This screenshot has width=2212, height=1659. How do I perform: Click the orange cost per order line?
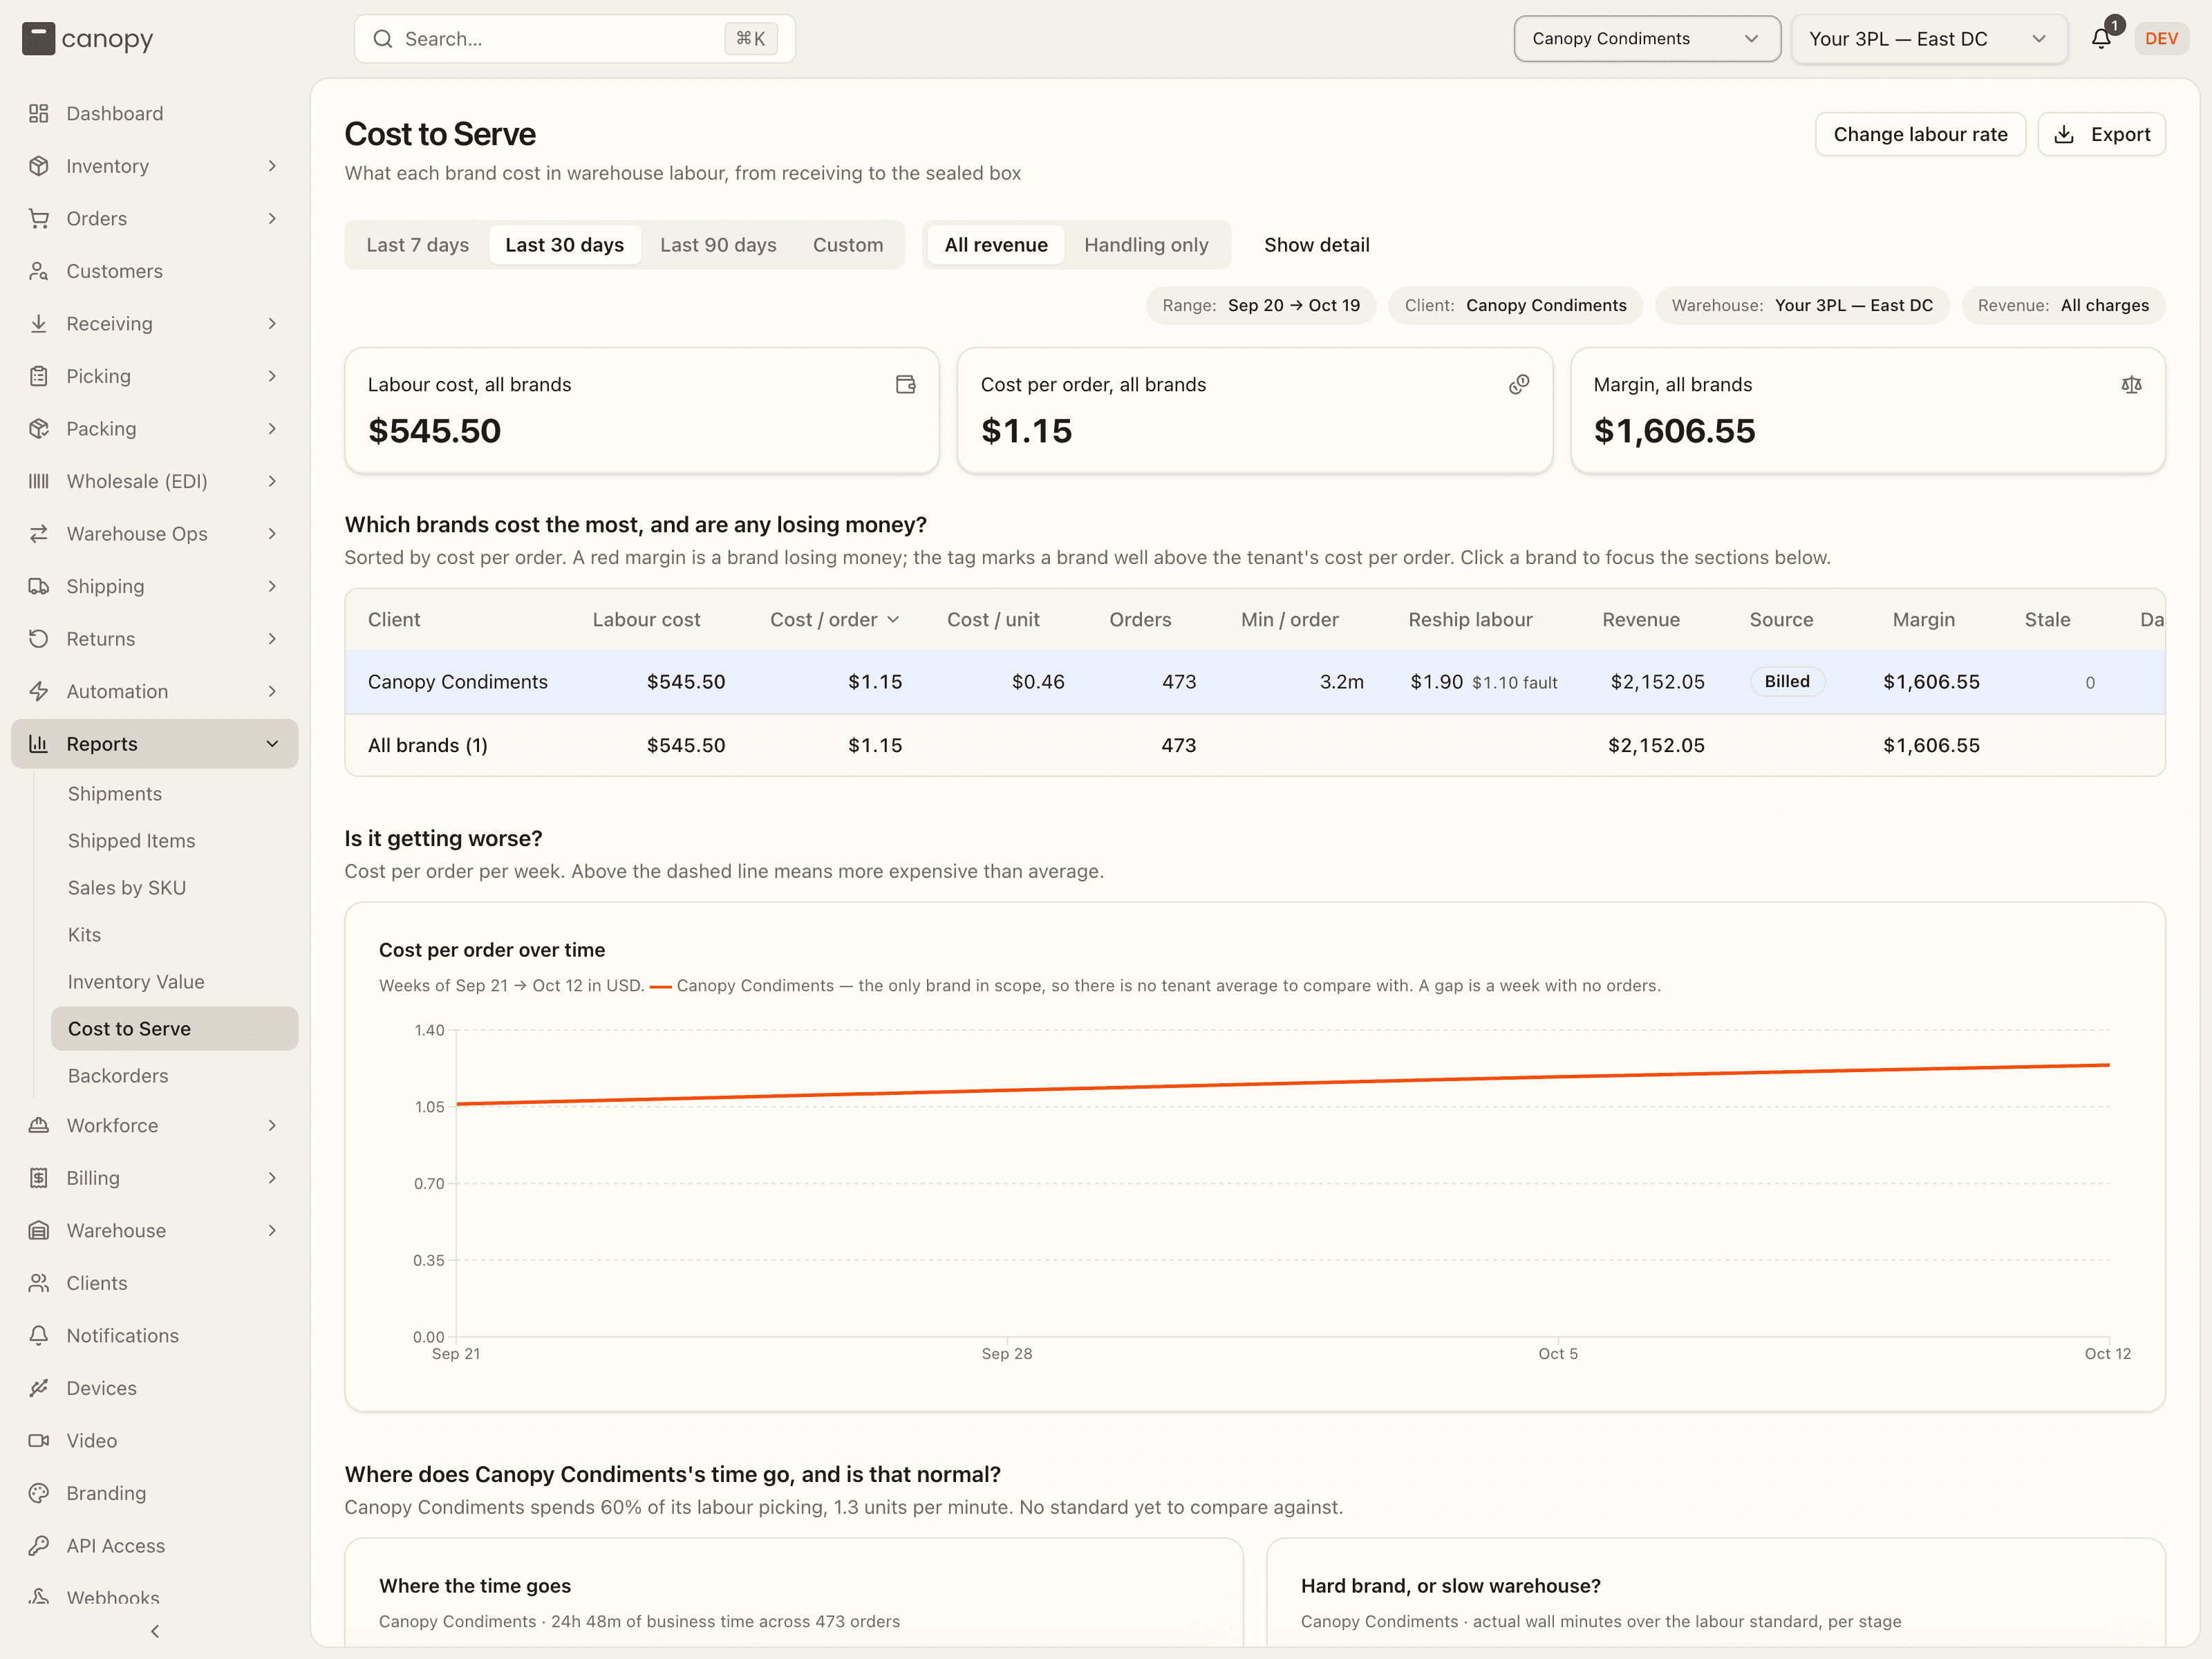(1283, 1085)
